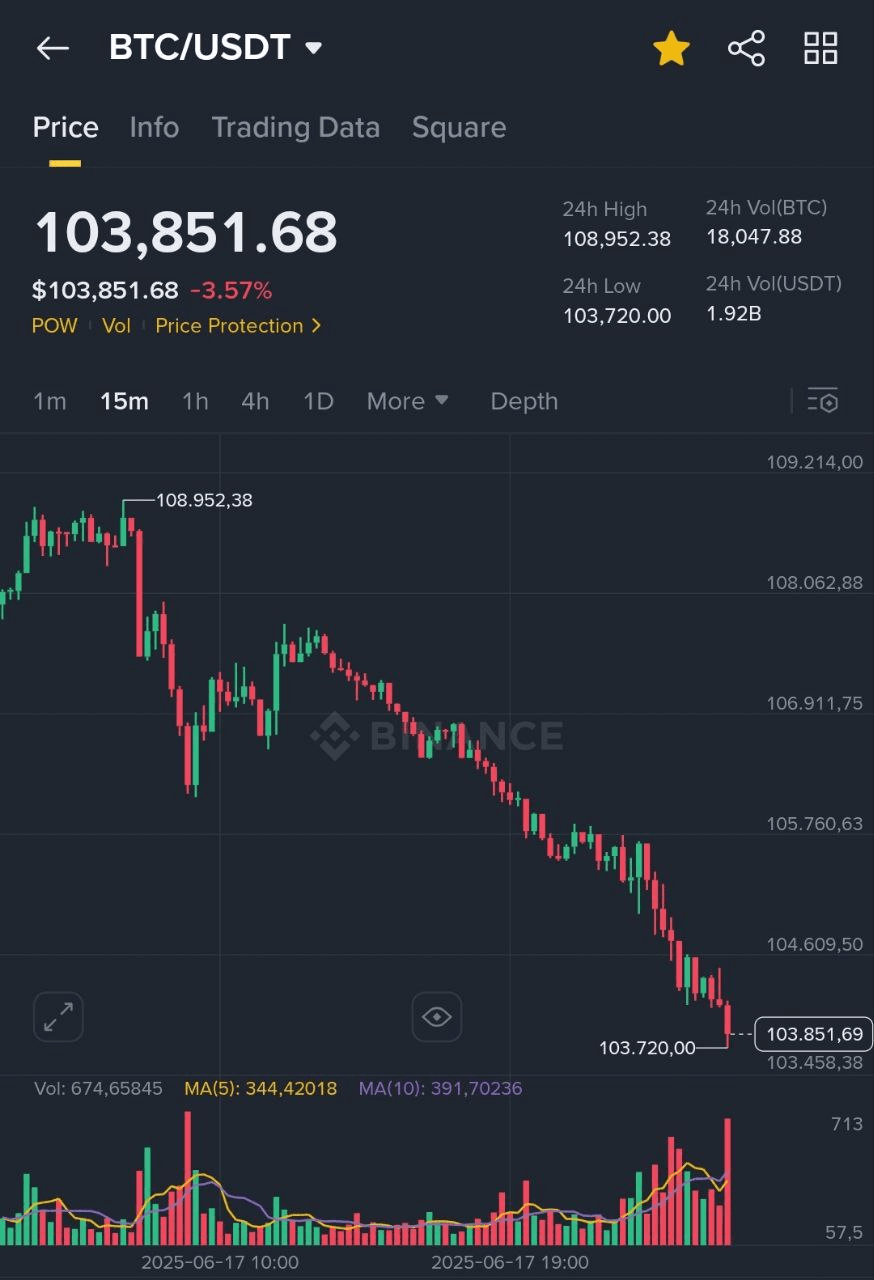Select the 4h chart interval
This screenshot has width=874, height=1280.
click(255, 401)
